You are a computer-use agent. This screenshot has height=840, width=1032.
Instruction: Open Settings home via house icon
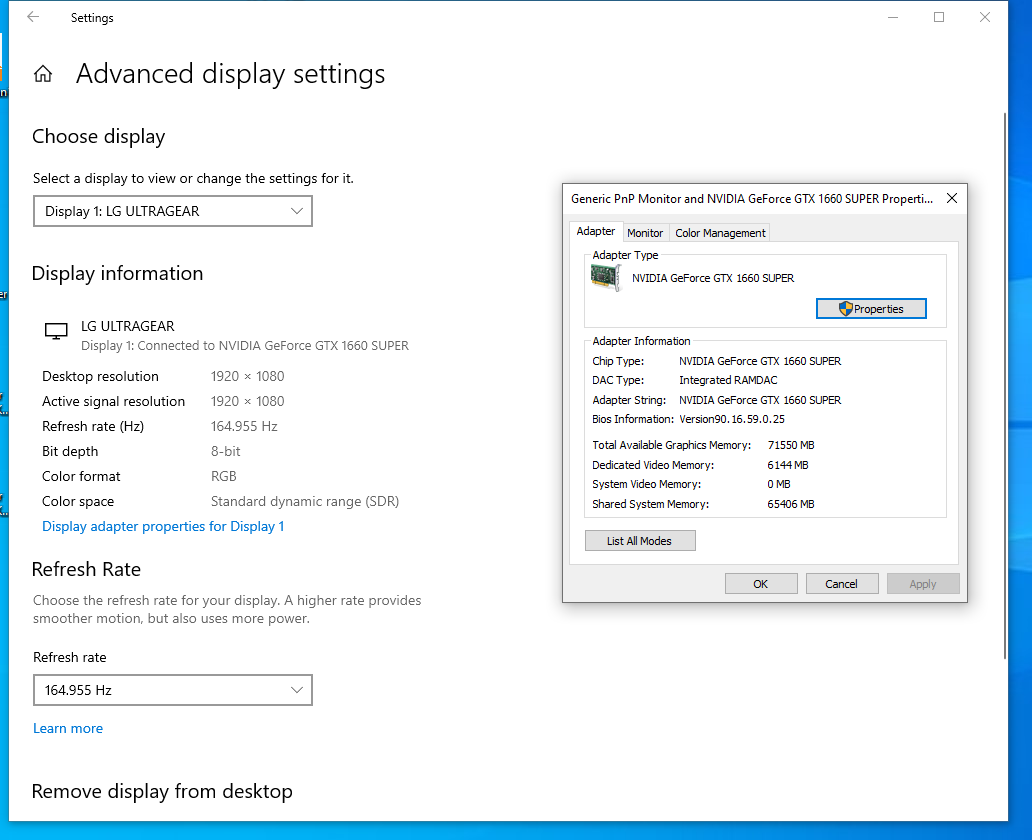(x=43, y=74)
